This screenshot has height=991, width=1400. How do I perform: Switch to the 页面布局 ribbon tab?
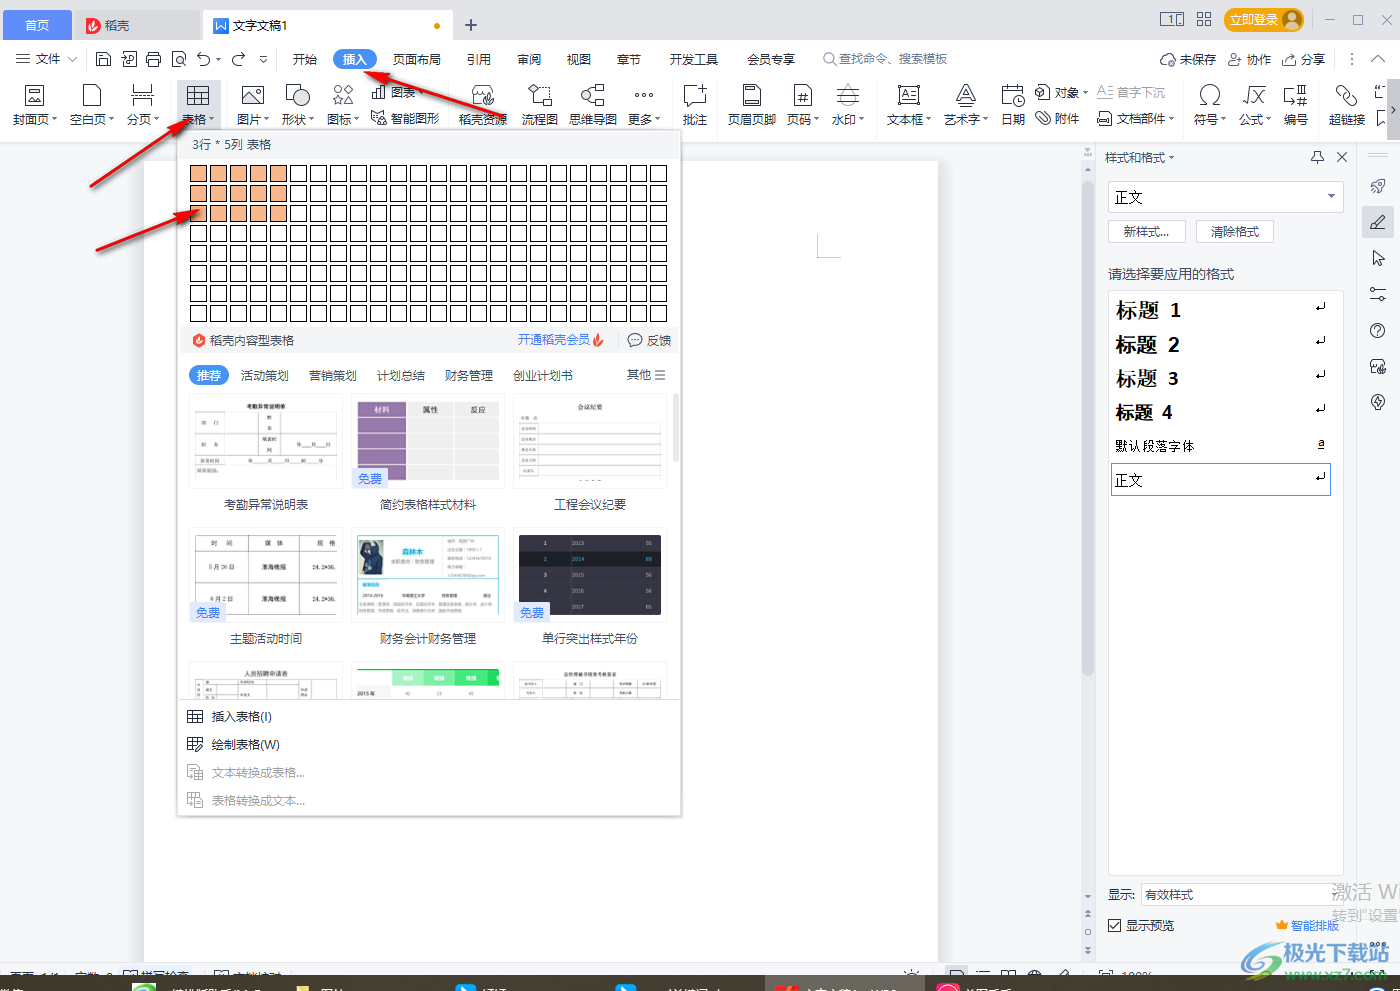(x=417, y=59)
